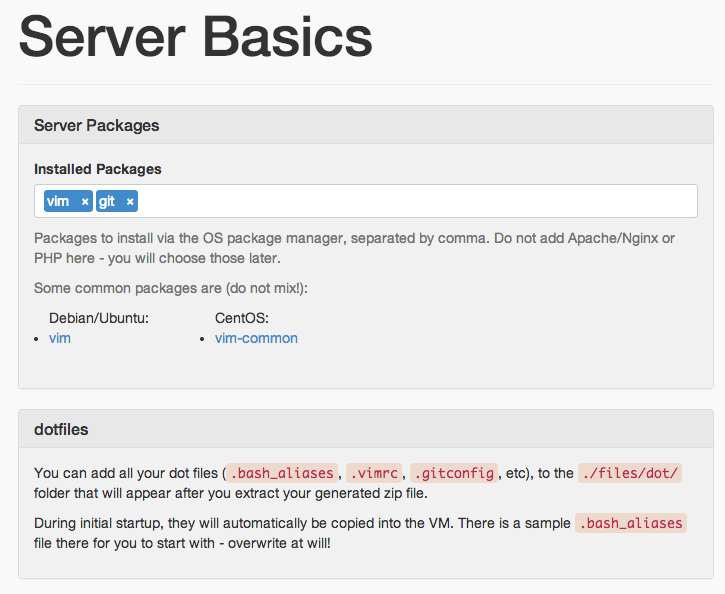
Task: Add vim from the Debian/Ubuntu list
Action: [60, 338]
